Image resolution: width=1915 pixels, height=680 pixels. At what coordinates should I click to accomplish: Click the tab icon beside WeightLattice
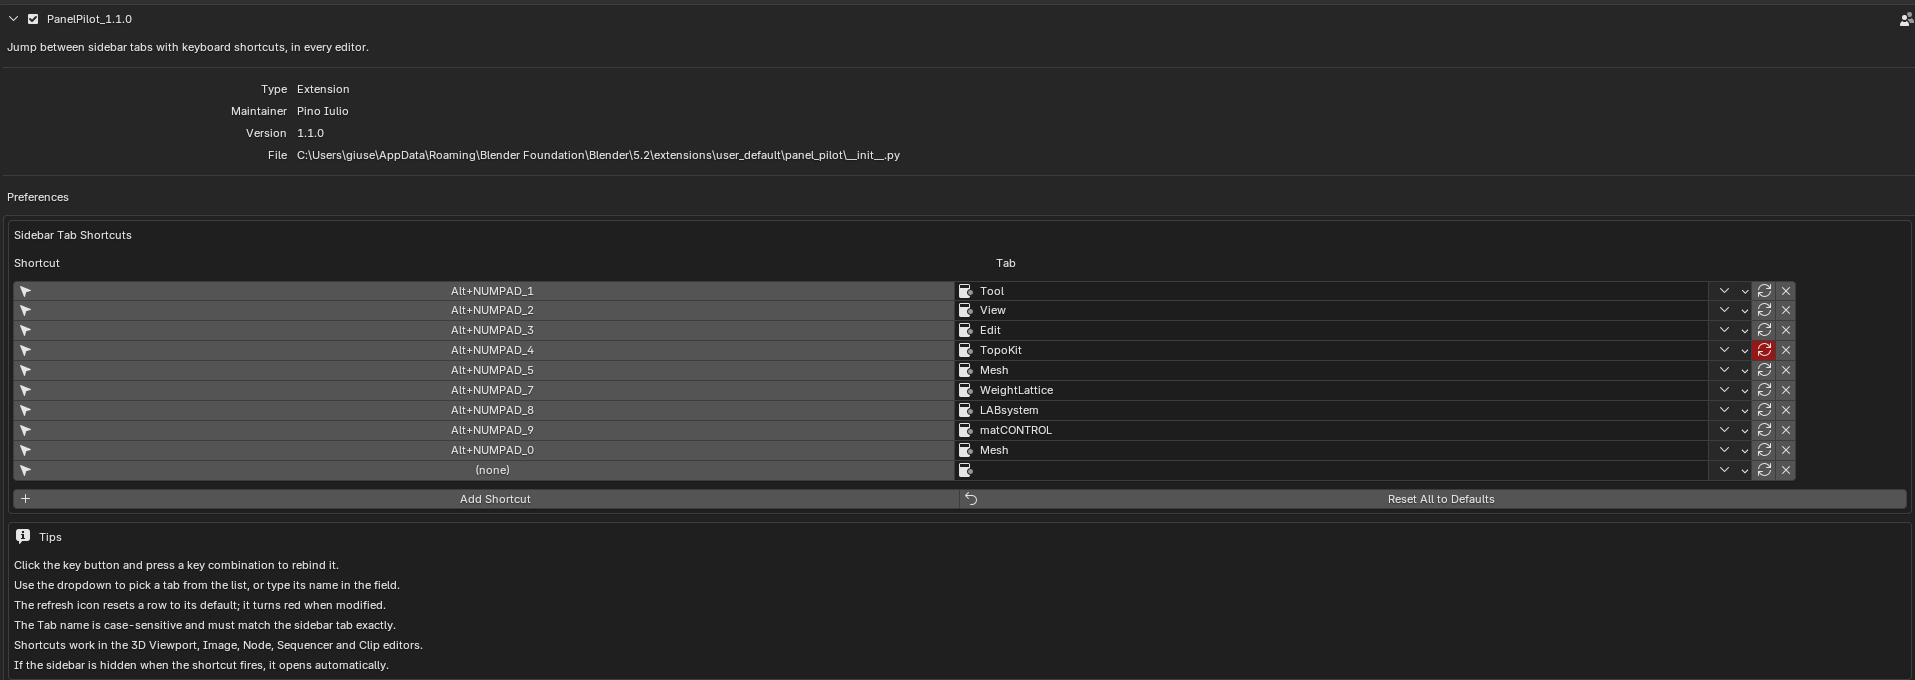(966, 390)
